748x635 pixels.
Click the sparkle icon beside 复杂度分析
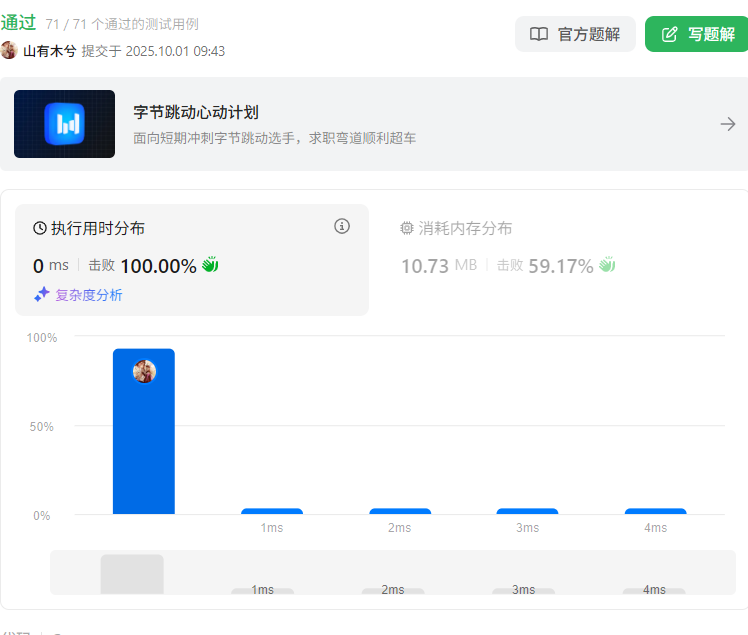pyautogui.click(x=42, y=294)
